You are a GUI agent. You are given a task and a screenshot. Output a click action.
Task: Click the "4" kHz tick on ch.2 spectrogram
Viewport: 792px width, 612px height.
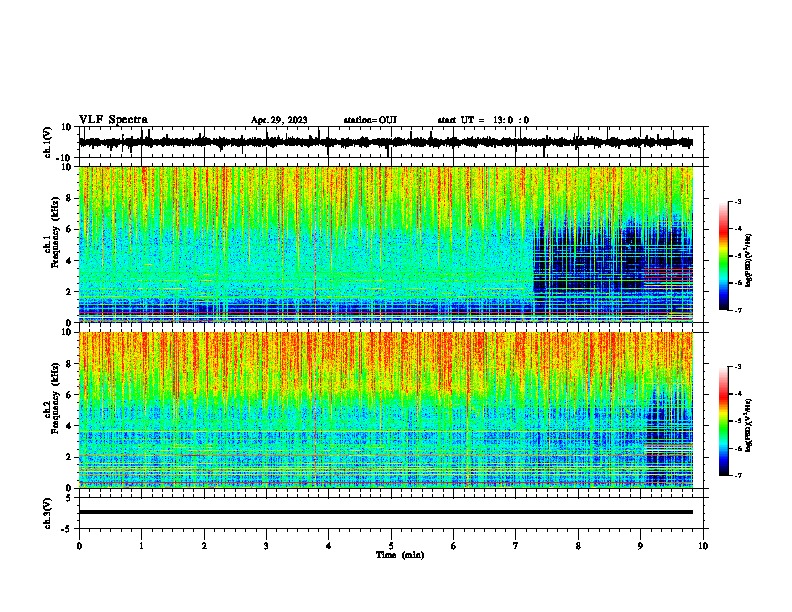point(70,426)
